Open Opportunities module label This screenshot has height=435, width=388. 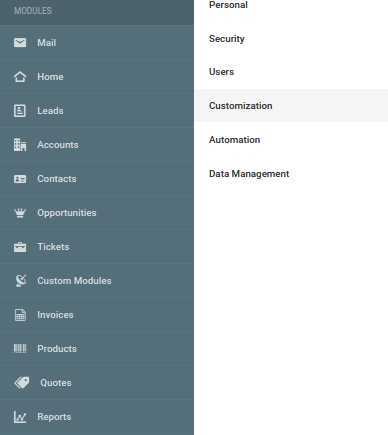[67, 213]
